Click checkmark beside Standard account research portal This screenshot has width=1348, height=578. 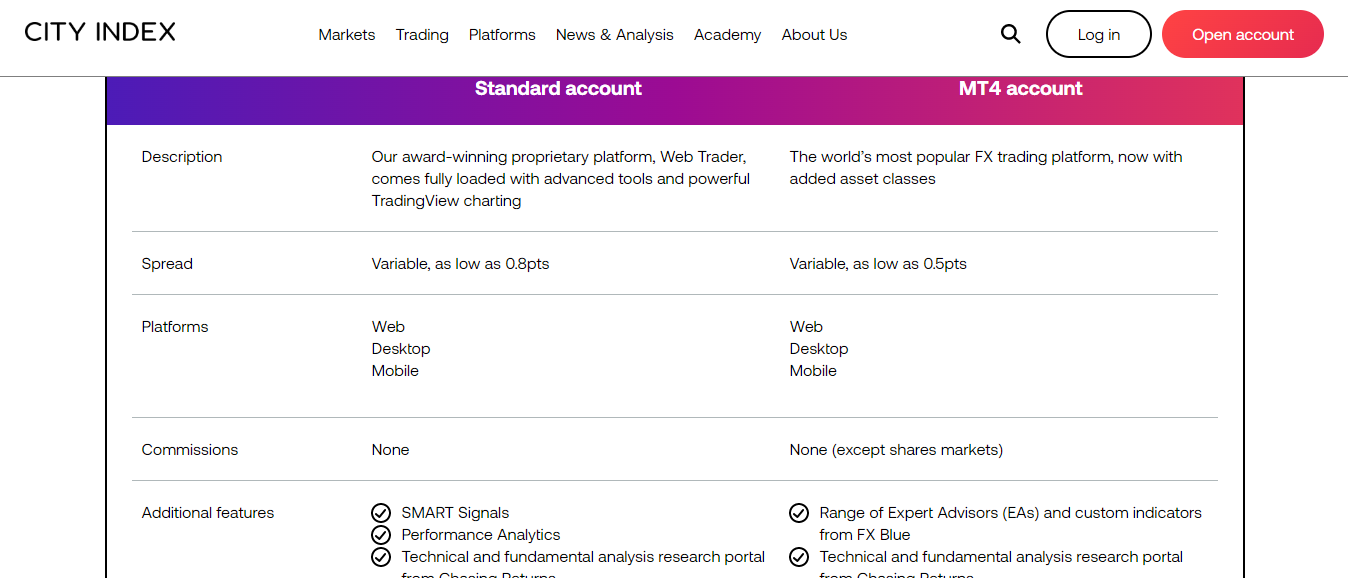coord(381,557)
